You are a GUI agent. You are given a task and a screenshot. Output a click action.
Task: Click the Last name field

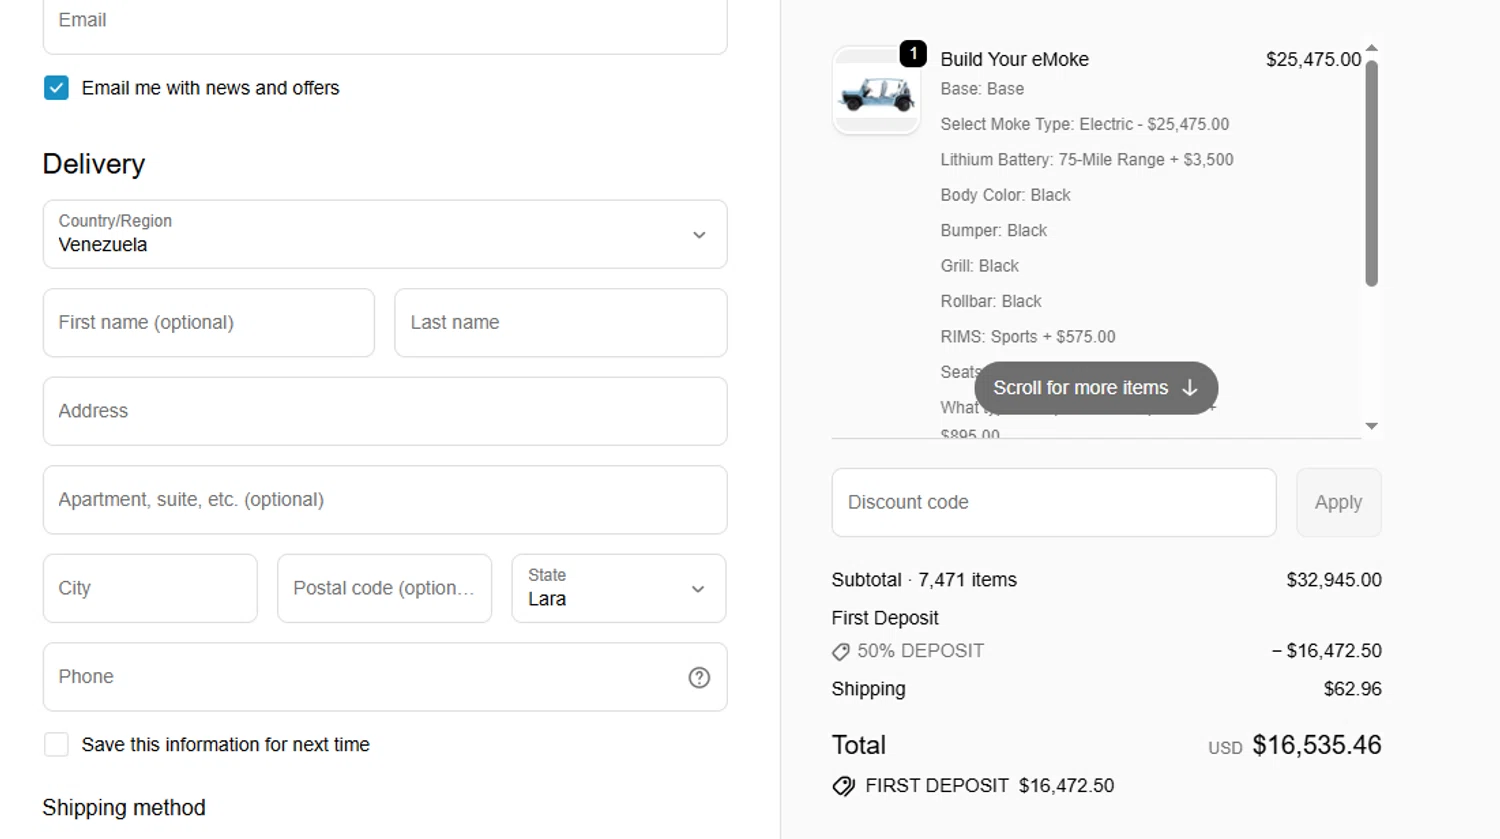click(x=561, y=323)
